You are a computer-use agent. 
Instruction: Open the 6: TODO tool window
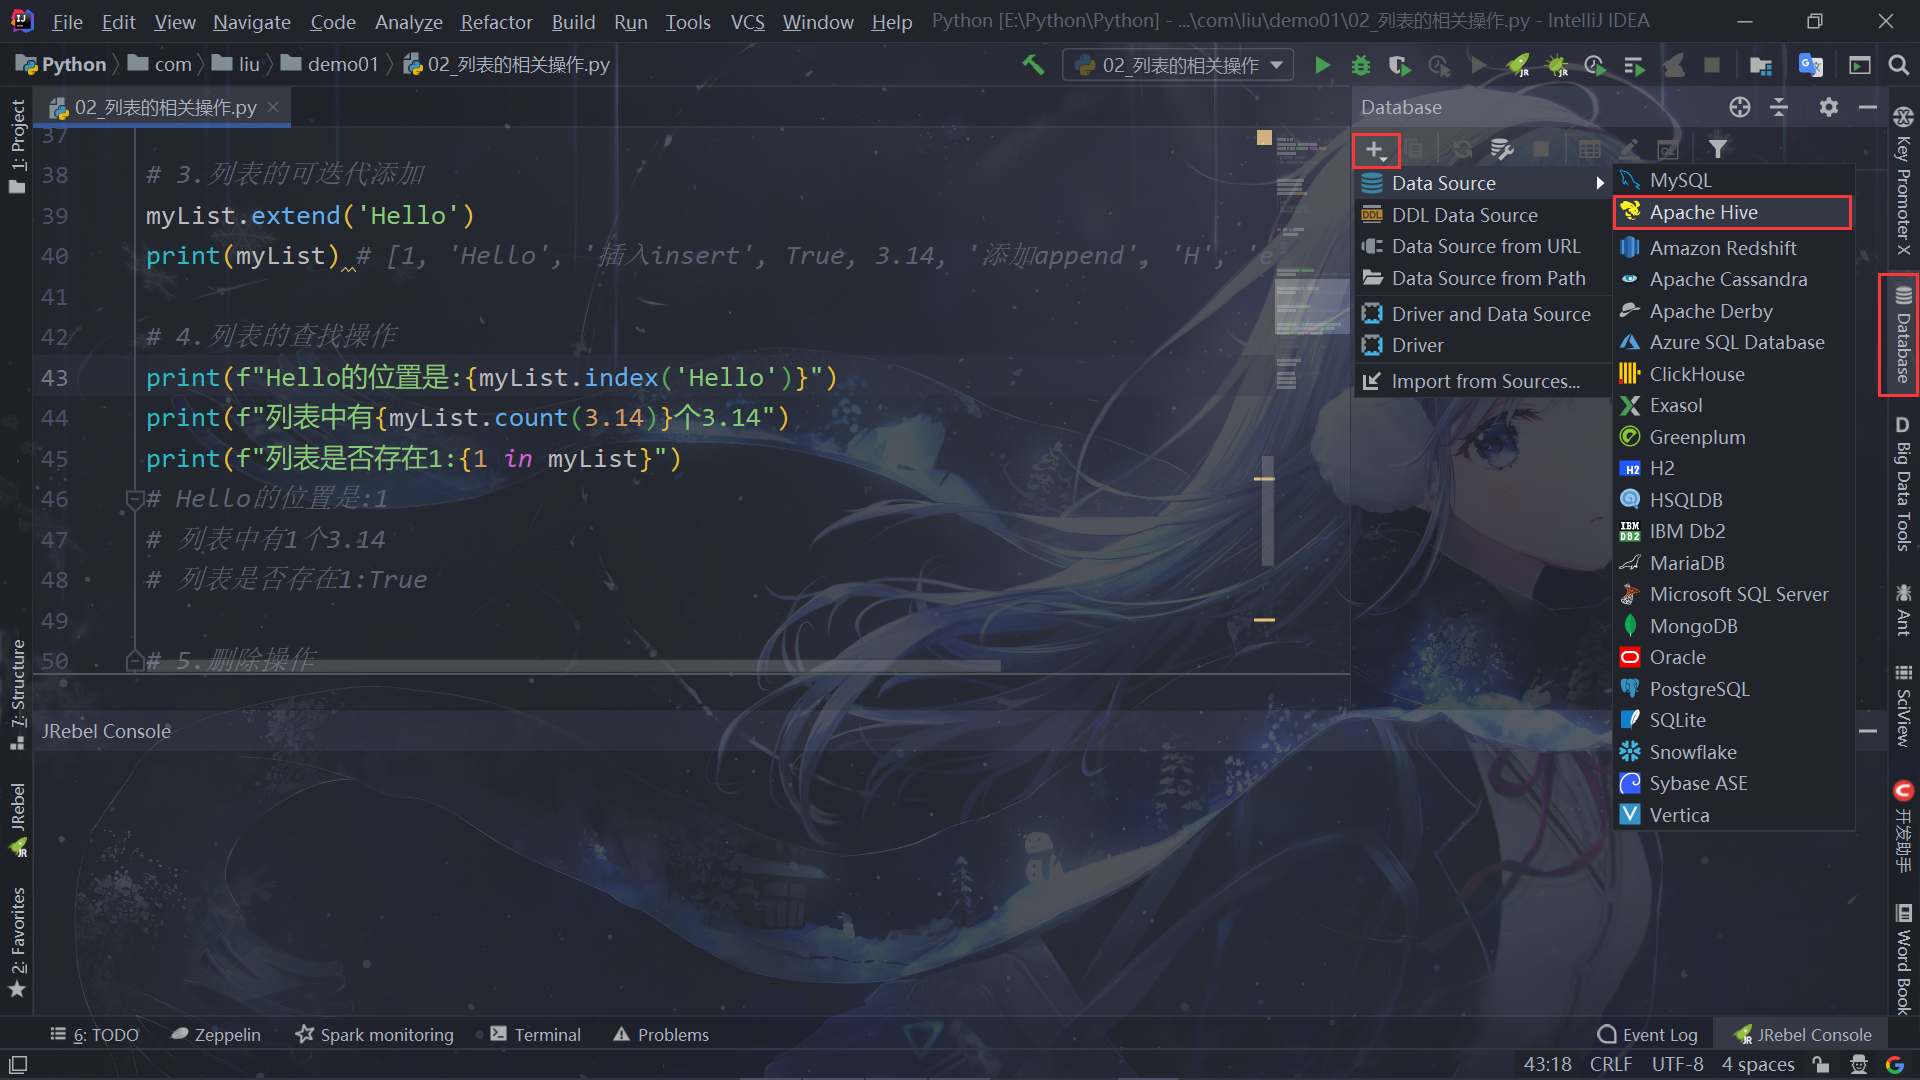(x=95, y=1035)
